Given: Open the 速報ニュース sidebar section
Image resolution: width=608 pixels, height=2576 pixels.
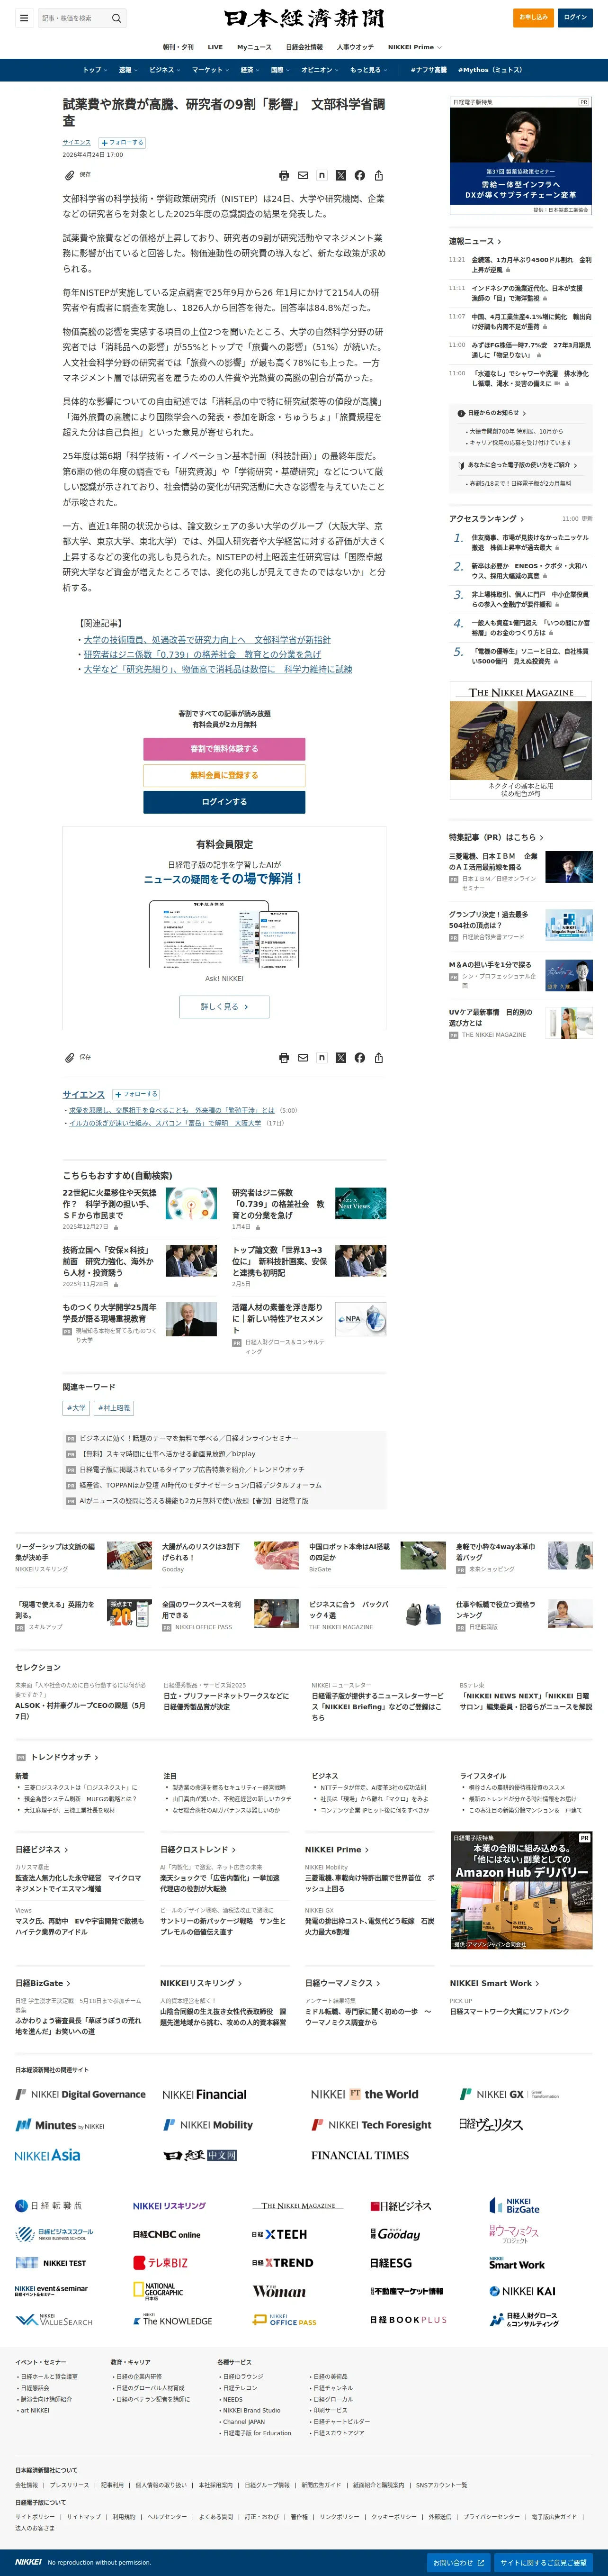Looking at the screenshot, I should click(x=475, y=241).
